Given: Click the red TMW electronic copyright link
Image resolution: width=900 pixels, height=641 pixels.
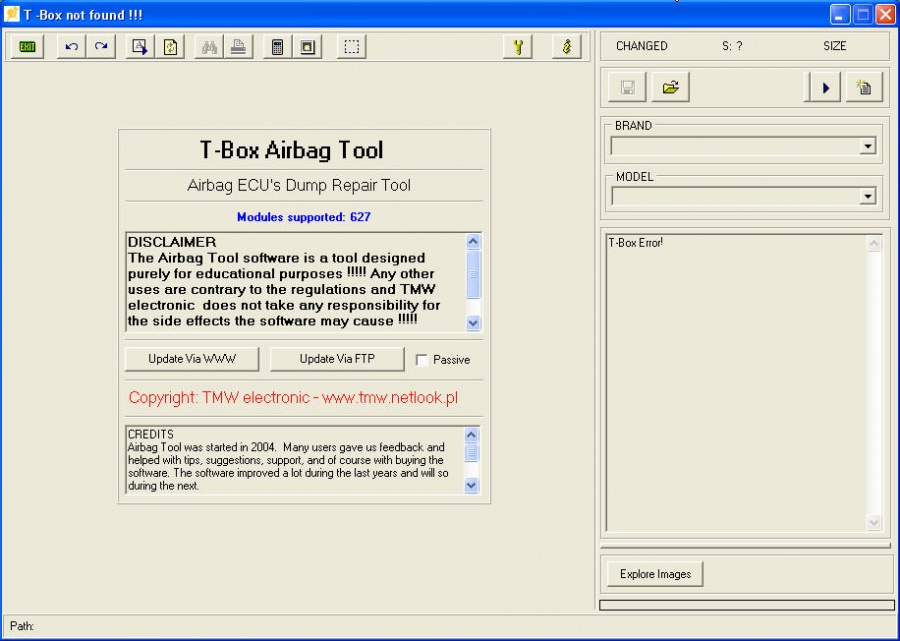Looking at the screenshot, I should (x=293, y=398).
